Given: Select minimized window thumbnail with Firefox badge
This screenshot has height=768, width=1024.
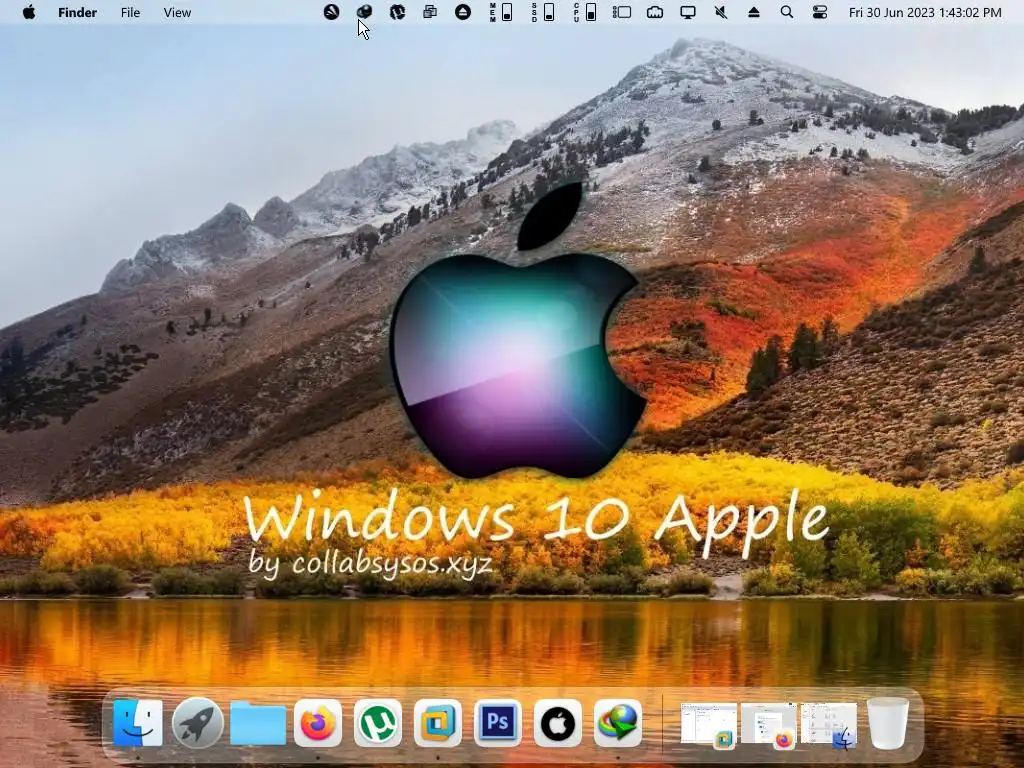Looking at the screenshot, I should click(x=769, y=724).
